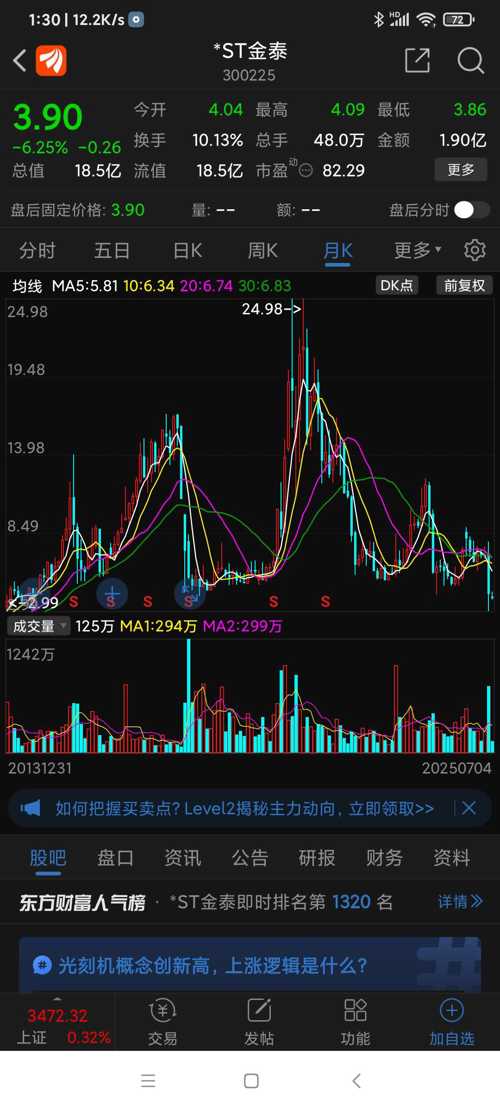500x1111 pixels.
Task: Dismiss the Level2 promotion banner
Action: 469,808
